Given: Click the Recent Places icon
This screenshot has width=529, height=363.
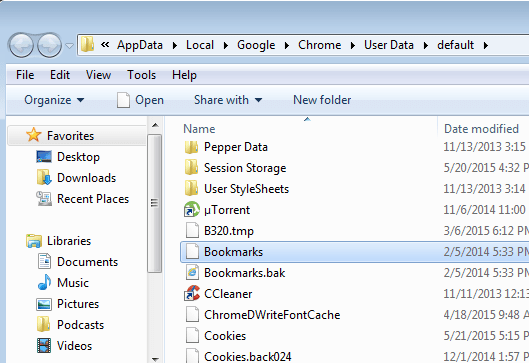Looking at the screenshot, I should pos(44,198).
